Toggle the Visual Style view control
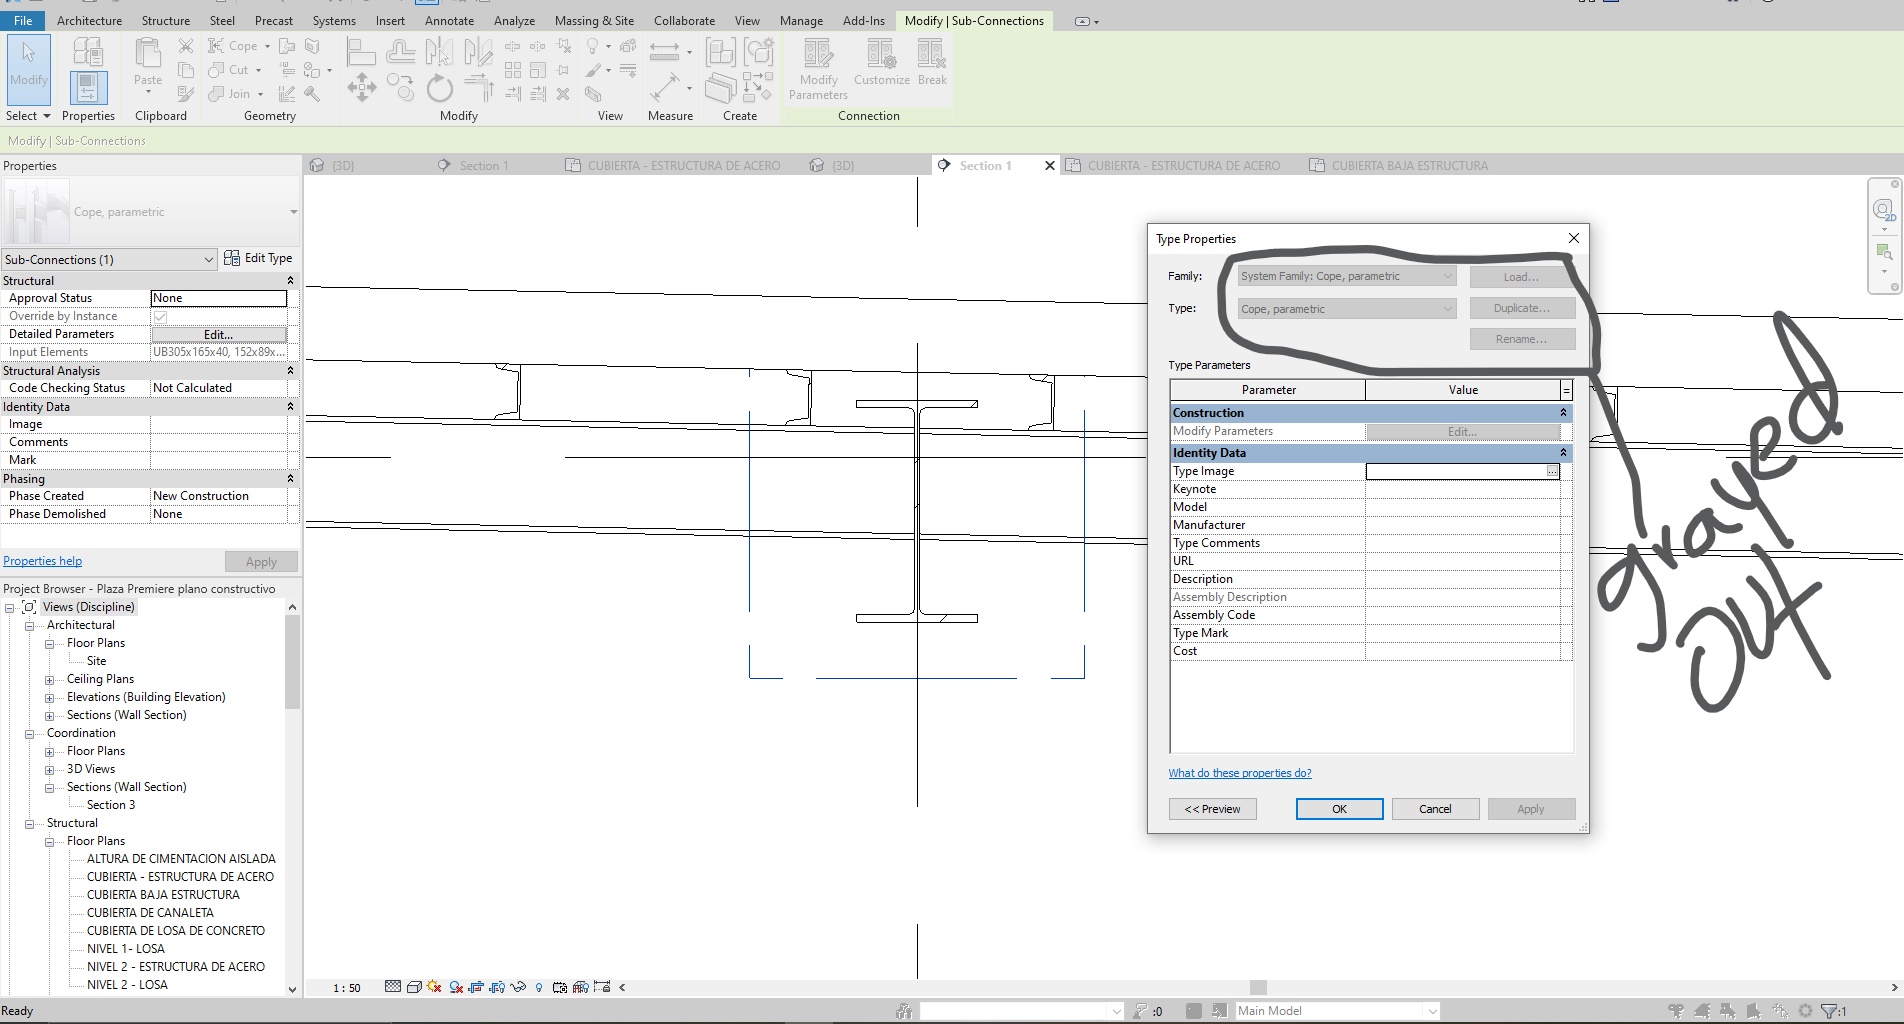The image size is (1904, 1024). [x=413, y=987]
